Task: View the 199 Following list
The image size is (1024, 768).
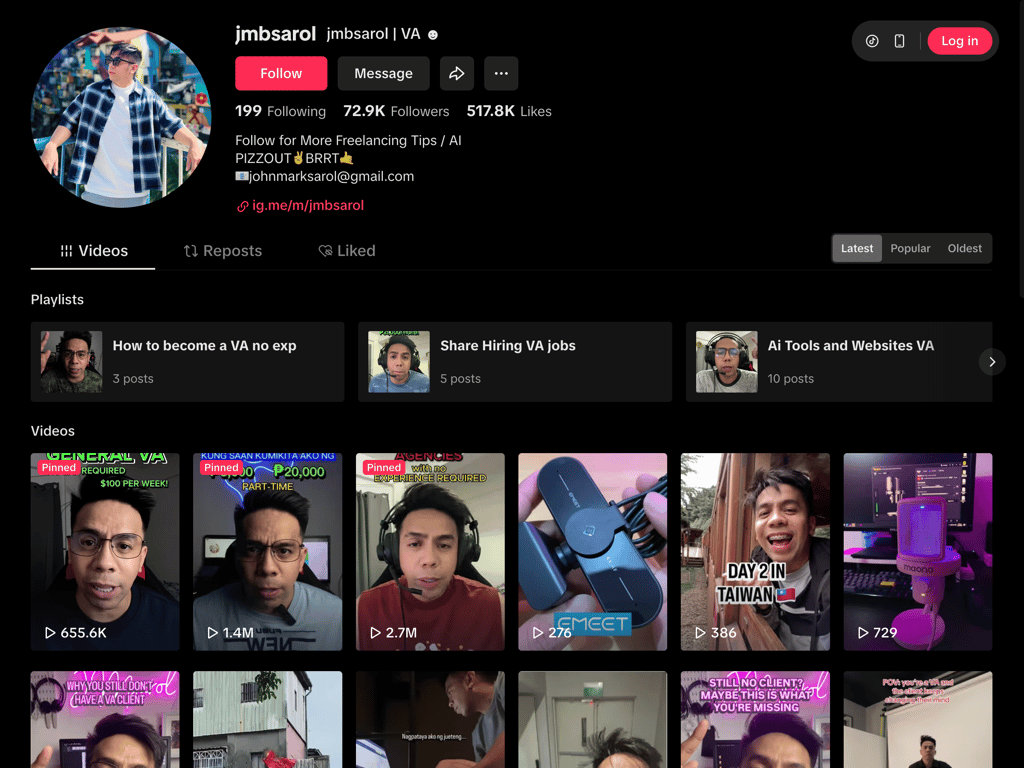Action: click(280, 111)
